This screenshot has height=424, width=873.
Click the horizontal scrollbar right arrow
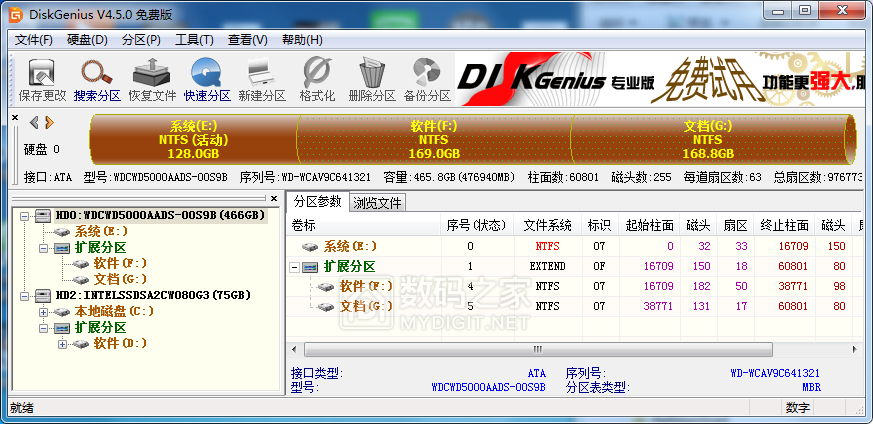[855, 349]
